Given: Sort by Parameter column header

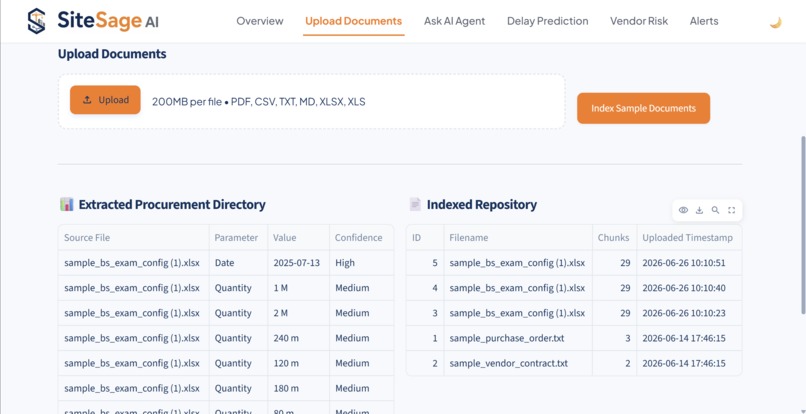Looking at the screenshot, I should click(238, 238).
